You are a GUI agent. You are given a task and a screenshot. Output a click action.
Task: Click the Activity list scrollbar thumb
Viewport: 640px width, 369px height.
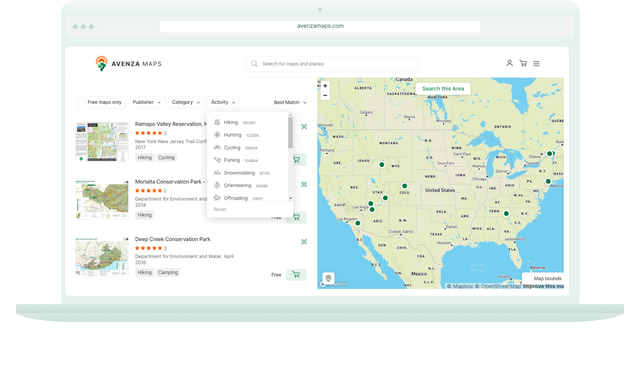coord(291,133)
